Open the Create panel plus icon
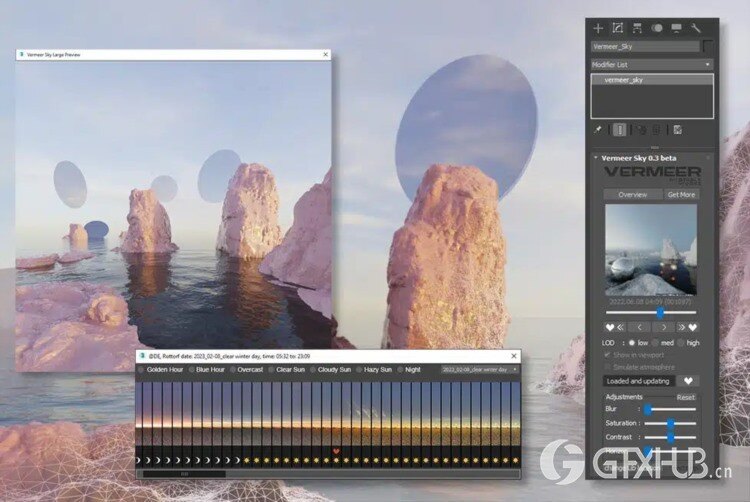750x502 pixels. pos(598,28)
